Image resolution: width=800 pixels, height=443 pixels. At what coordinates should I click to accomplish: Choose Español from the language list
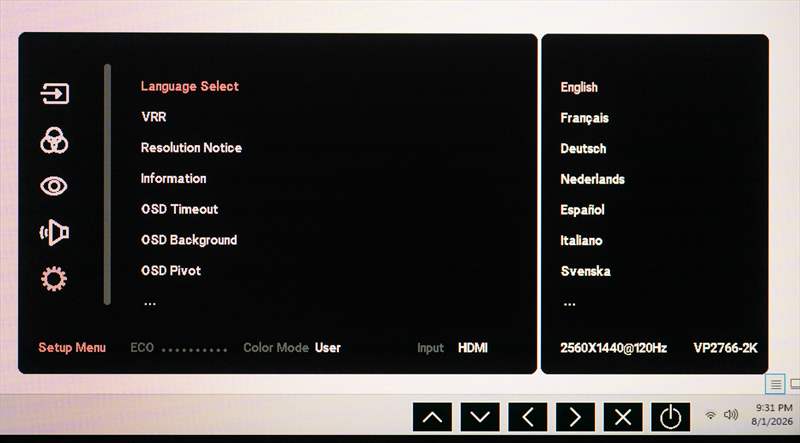click(582, 210)
